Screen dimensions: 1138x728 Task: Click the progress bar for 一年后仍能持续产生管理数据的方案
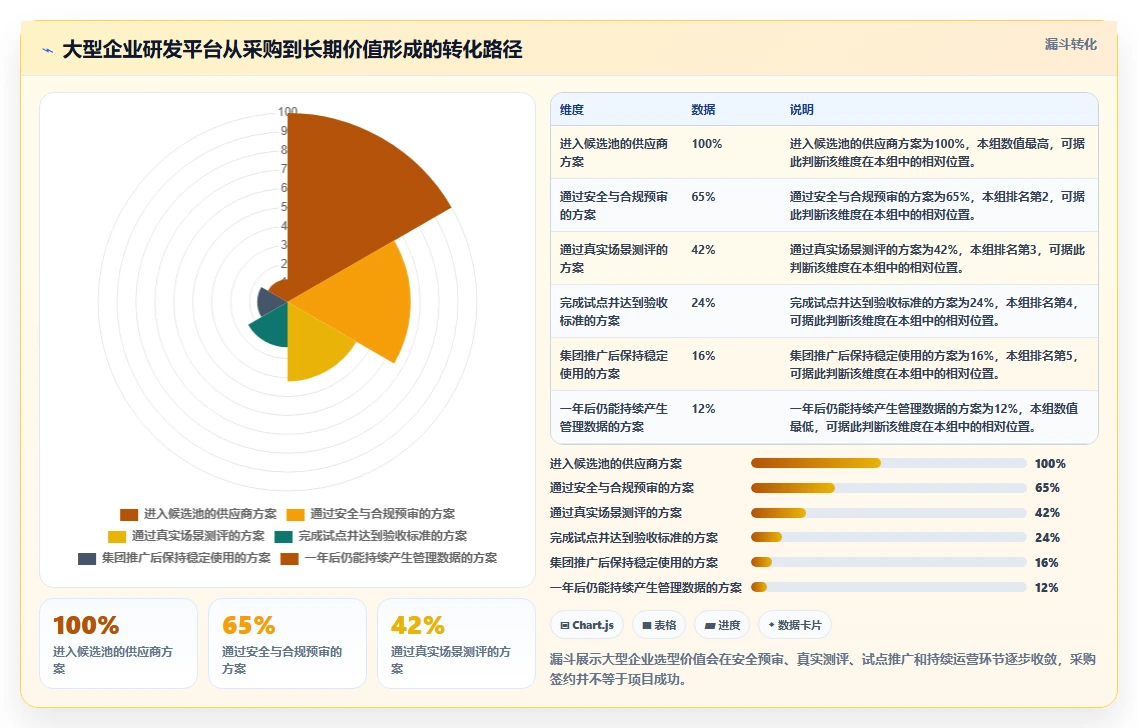click(x=888, y=587)
